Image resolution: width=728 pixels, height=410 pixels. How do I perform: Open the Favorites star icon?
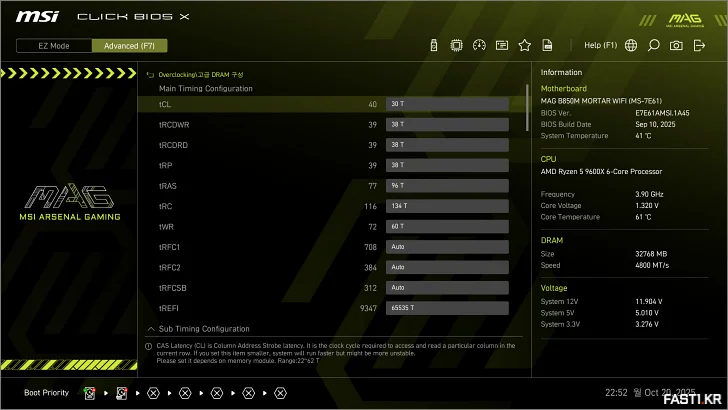pyautogui.click(x=525, y=46)
